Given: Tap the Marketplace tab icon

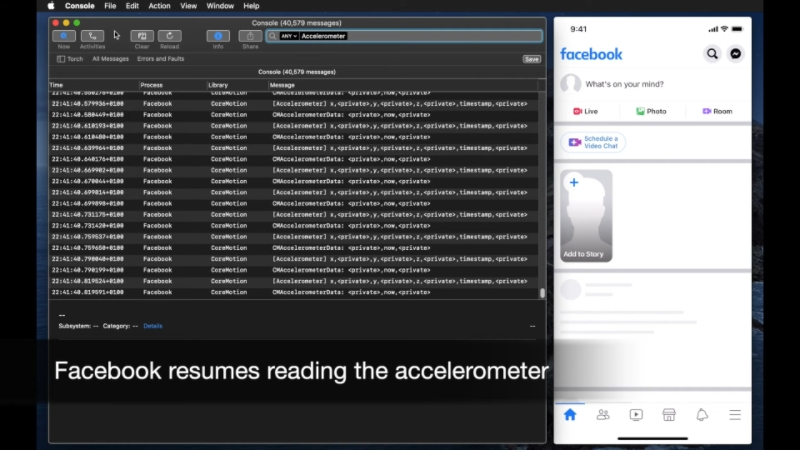Looking at the screenshot, I should pyautogui.click(x=669, y=415).
